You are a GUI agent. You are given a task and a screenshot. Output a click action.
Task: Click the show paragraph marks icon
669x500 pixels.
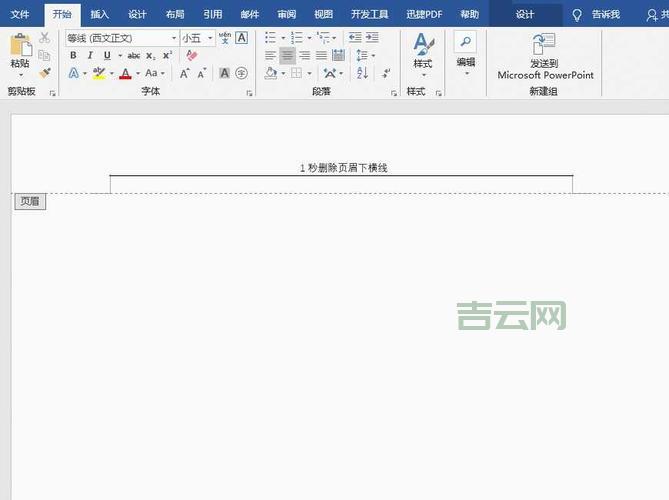tap(387, 73)
